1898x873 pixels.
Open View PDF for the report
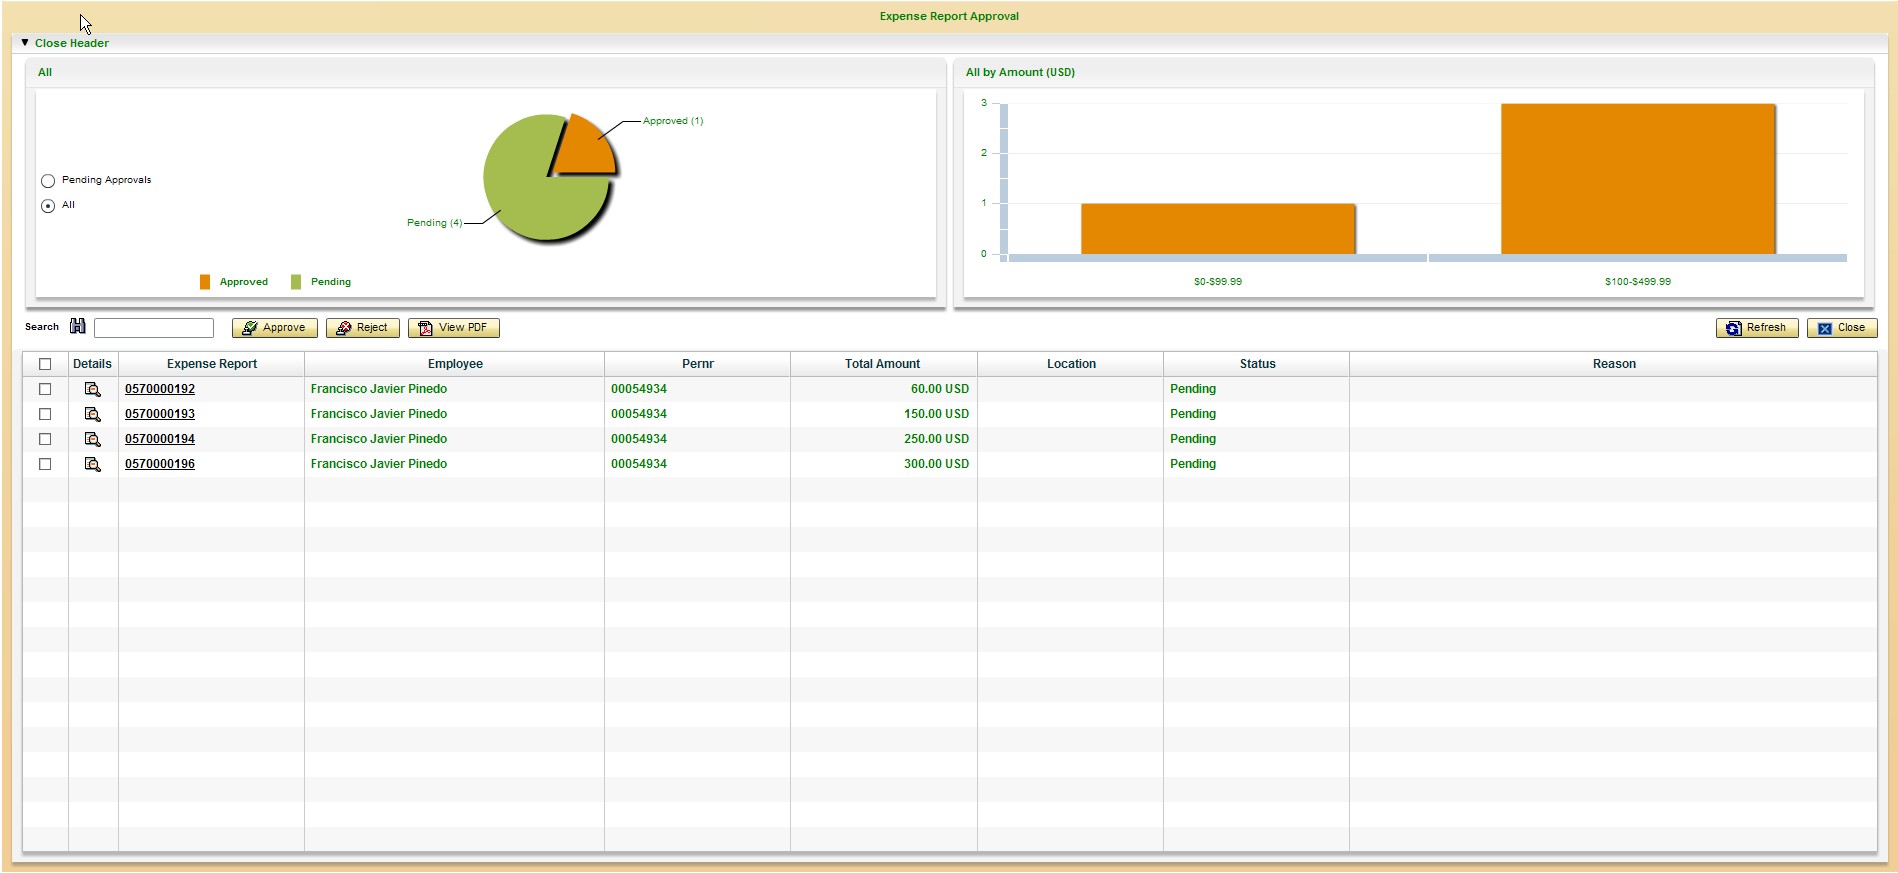(x=454, y=328)
